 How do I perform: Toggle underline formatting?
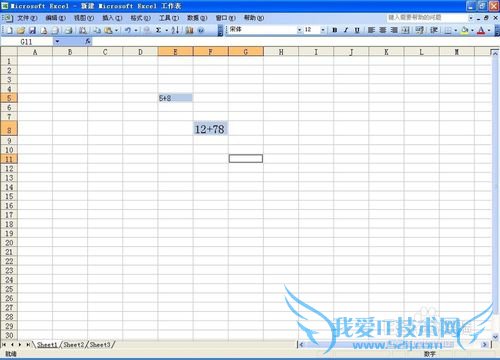point(357,30)
